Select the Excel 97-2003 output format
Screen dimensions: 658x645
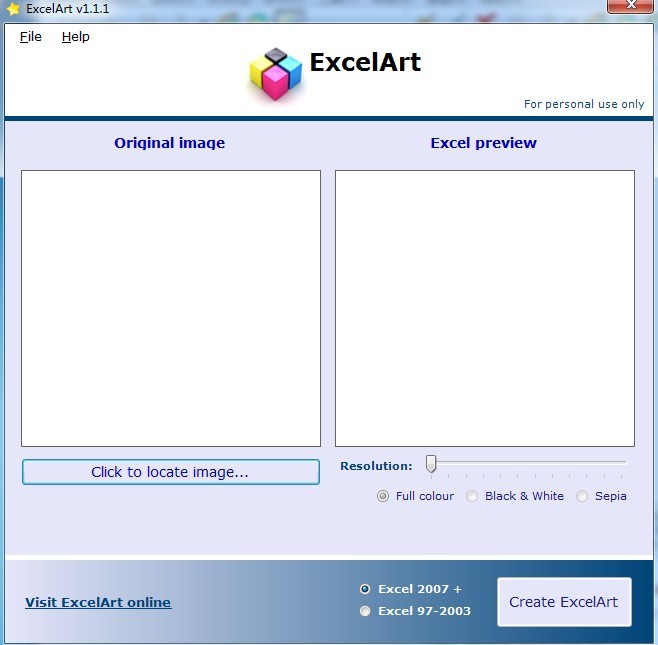coord(365,611)
